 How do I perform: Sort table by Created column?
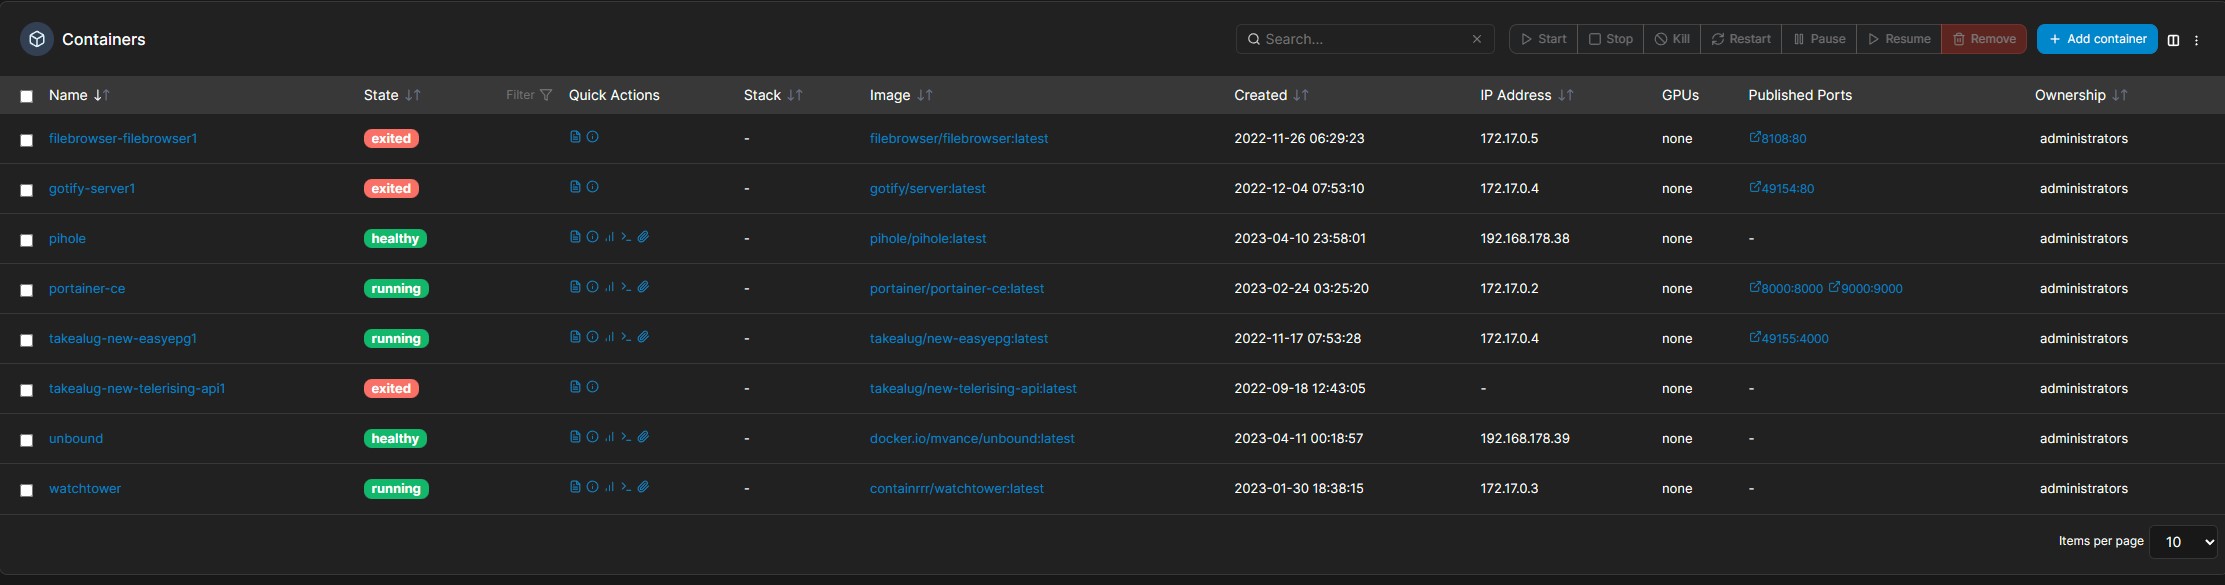pos(1271,95)
